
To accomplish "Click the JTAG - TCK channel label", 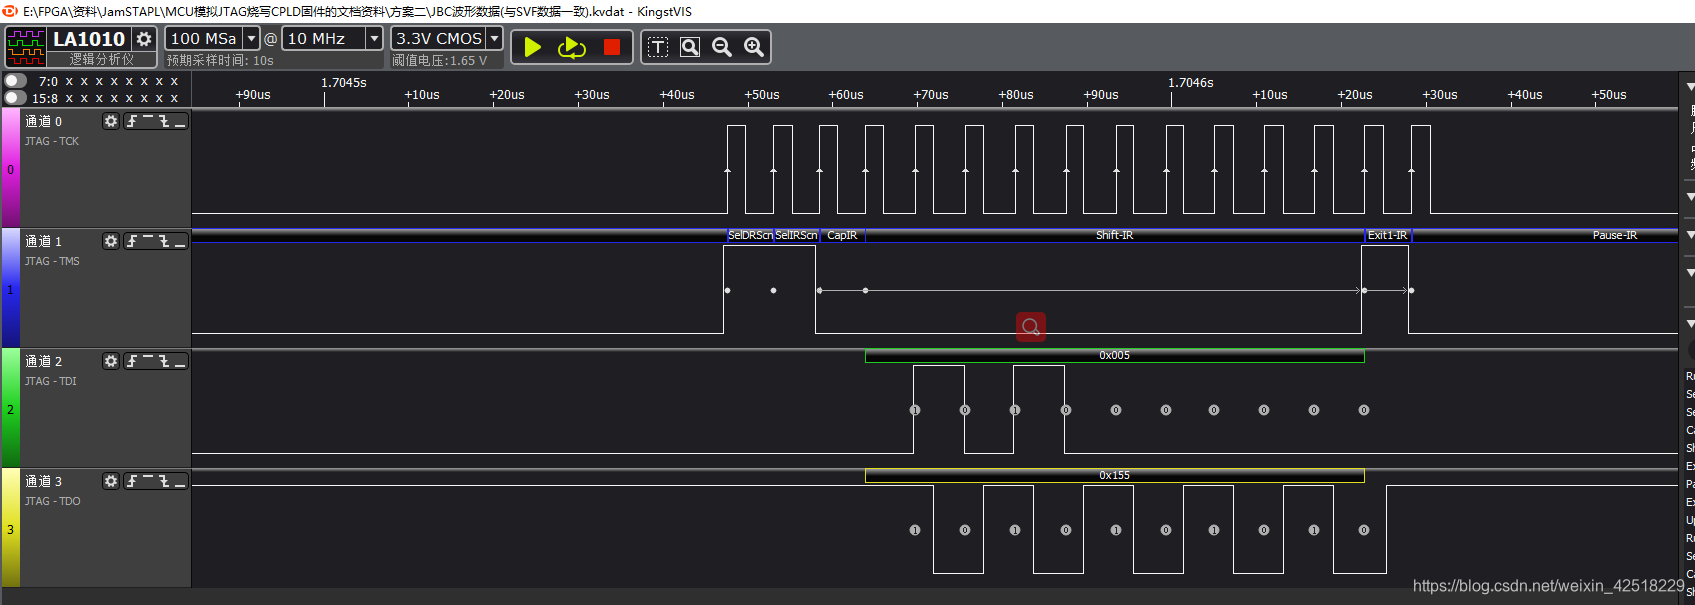I will point(52,141).
